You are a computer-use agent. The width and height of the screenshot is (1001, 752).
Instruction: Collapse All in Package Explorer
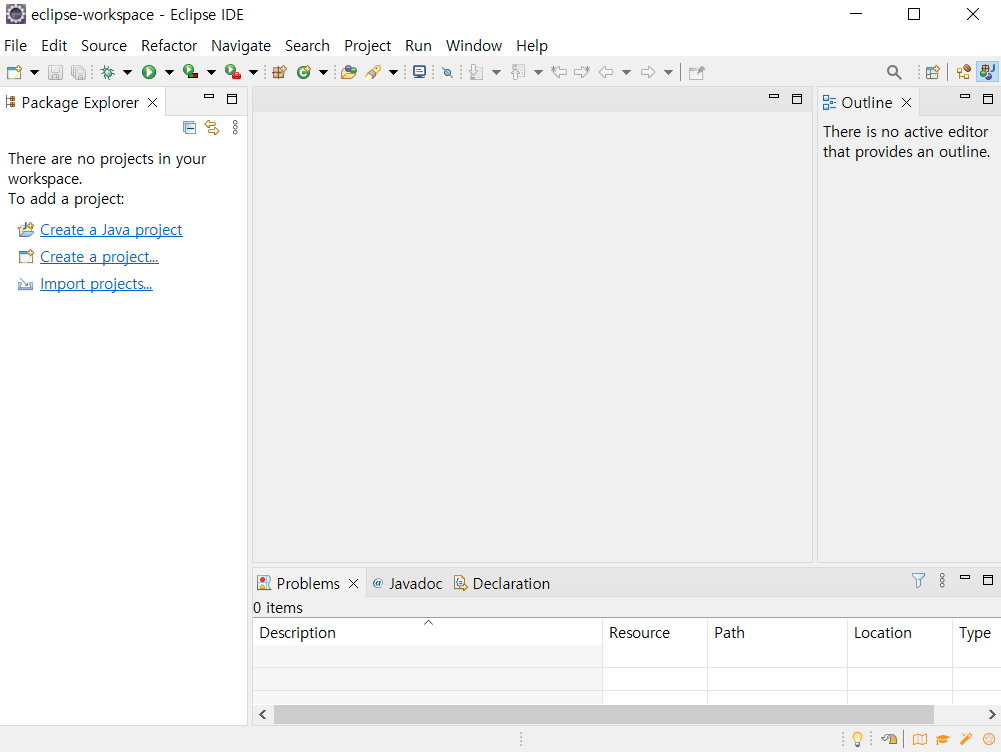[190, 128]
